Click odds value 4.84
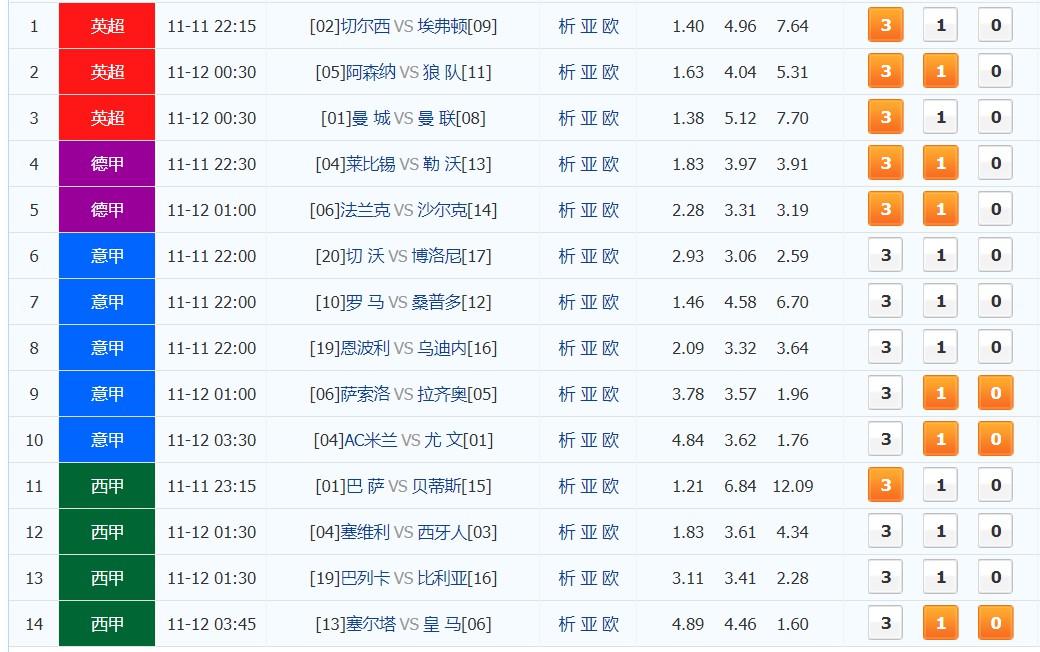Image resolution: width=1040 pixels, height=652 pixels. pos(688,440)
